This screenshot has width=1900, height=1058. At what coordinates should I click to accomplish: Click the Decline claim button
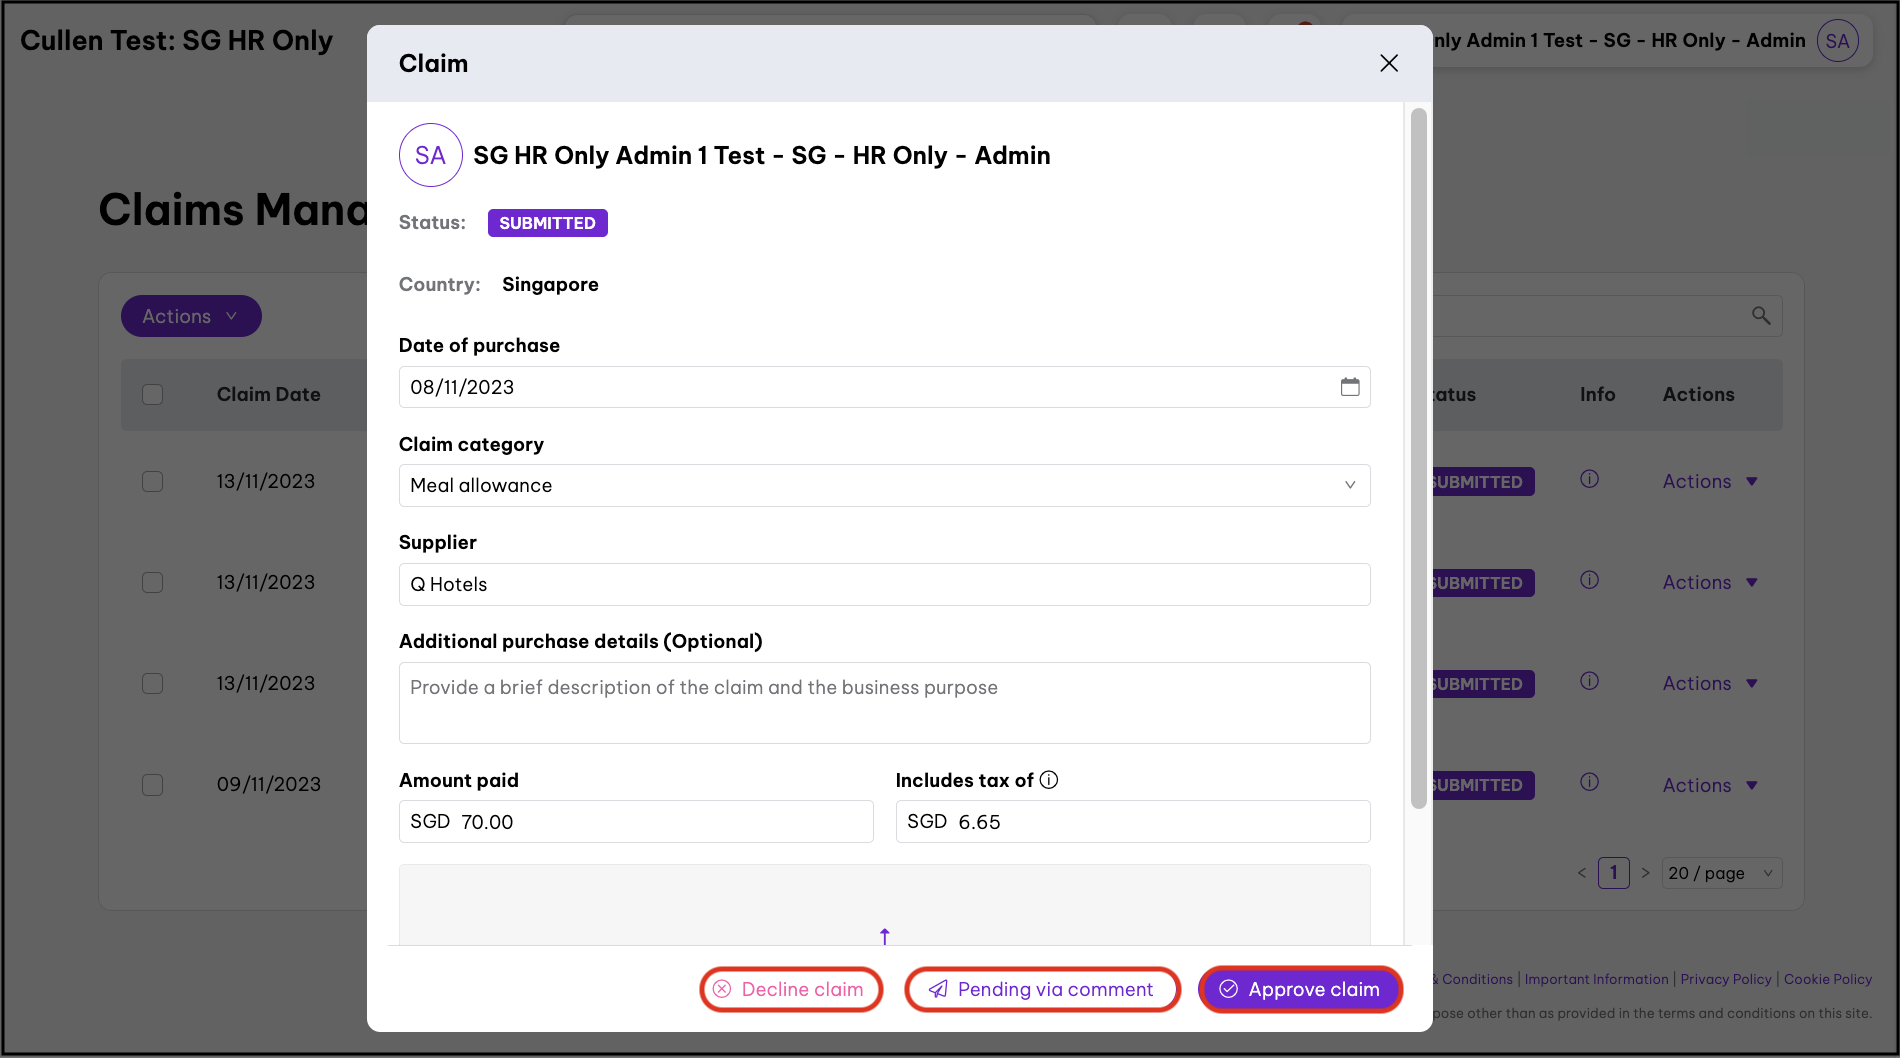(791, 989)
